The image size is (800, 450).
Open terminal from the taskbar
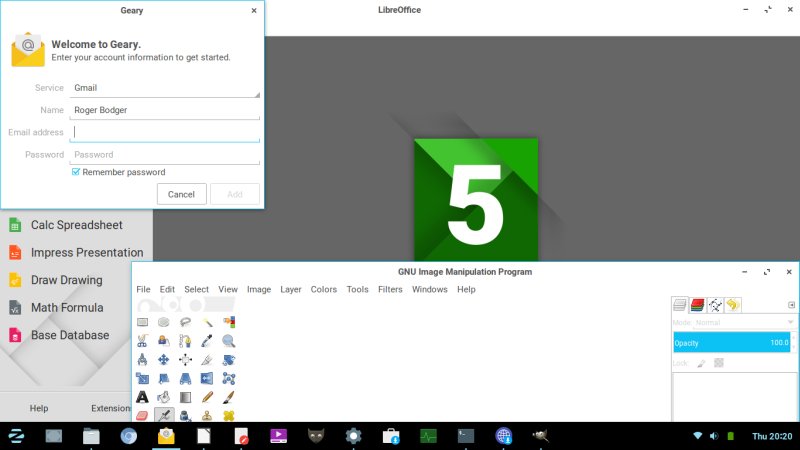(466, 436)
